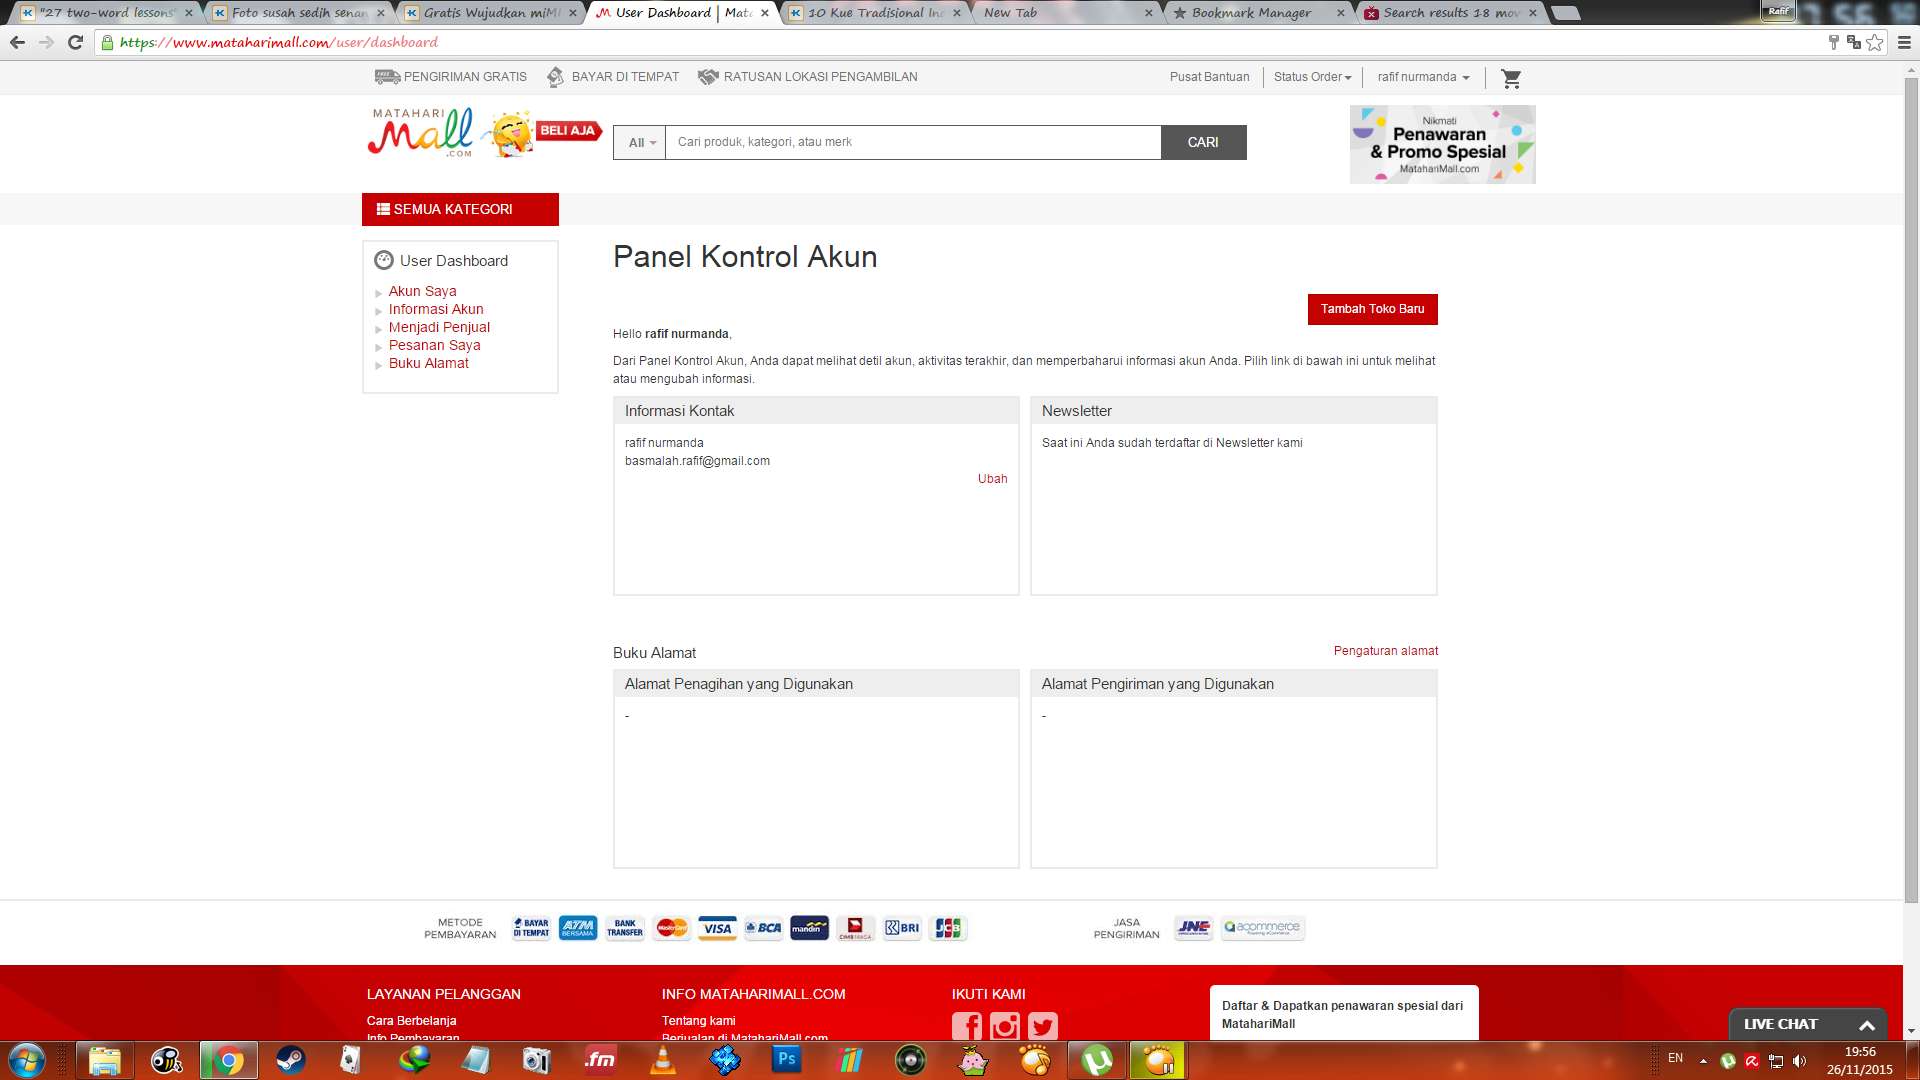Image resolution: width=1920 pixels, height=1080 pixels.
Task: Open the All category search dropdown
Action: coord(640,142)
